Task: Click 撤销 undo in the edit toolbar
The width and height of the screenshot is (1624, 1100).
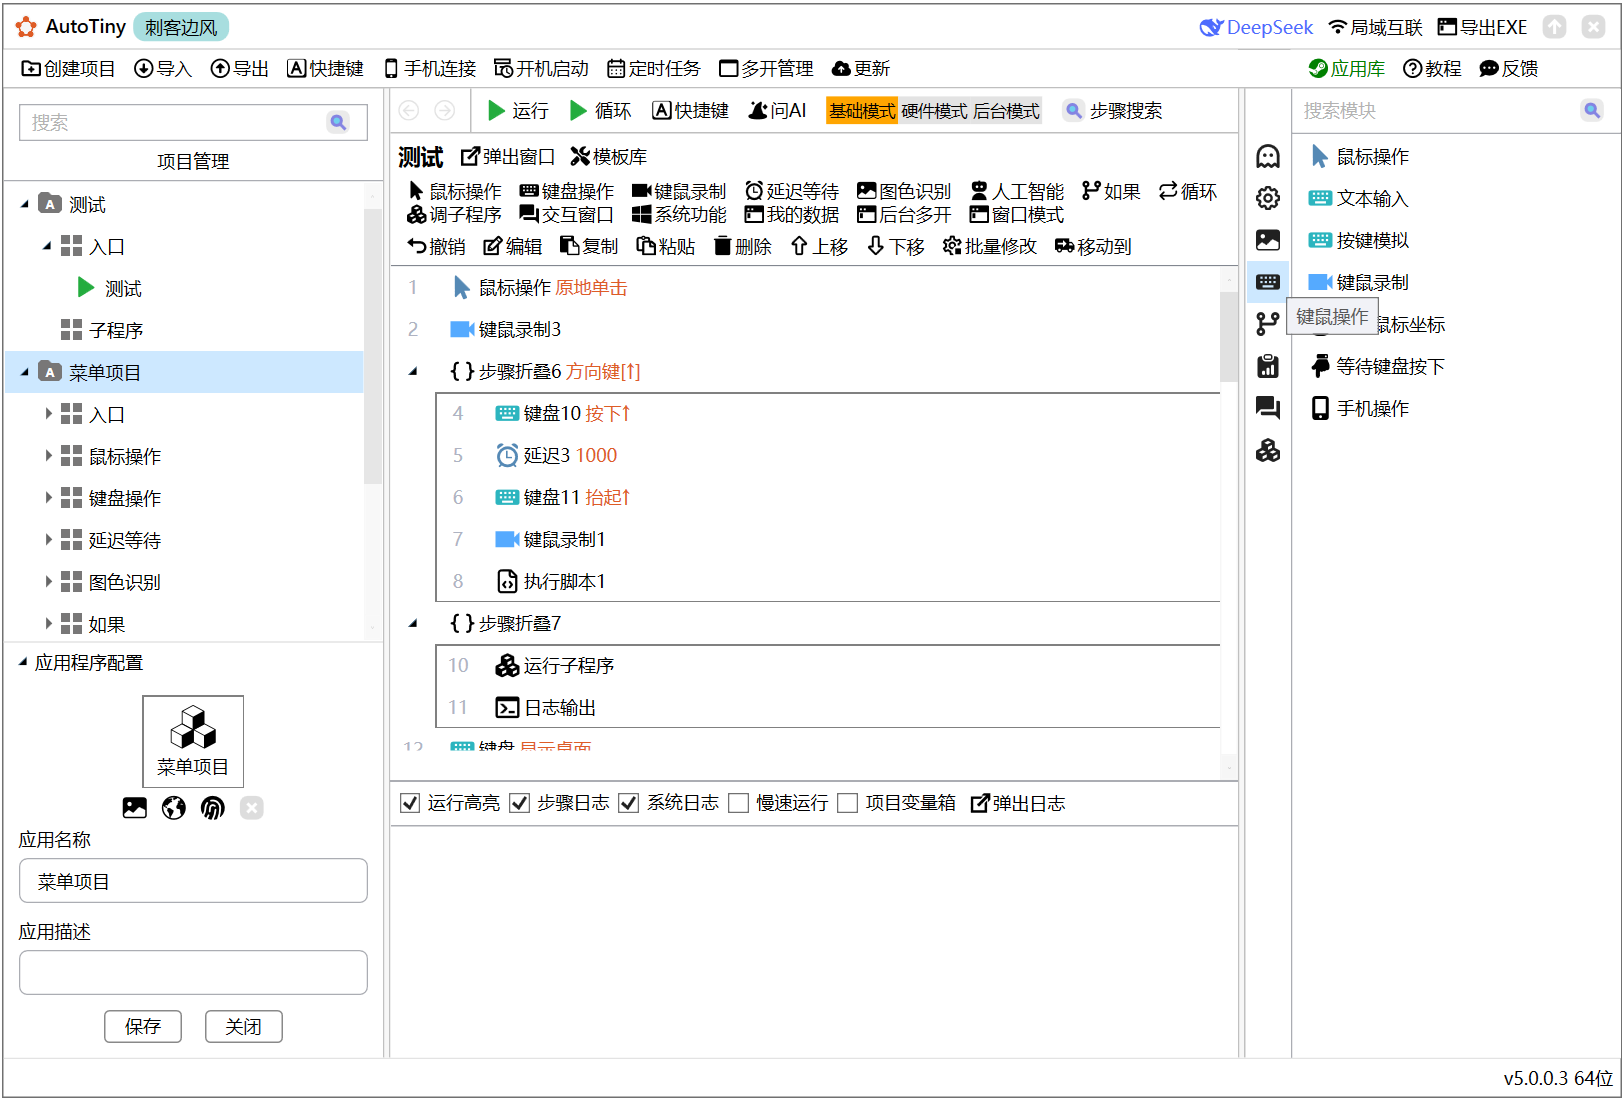Action: click(x=437, y=246)
